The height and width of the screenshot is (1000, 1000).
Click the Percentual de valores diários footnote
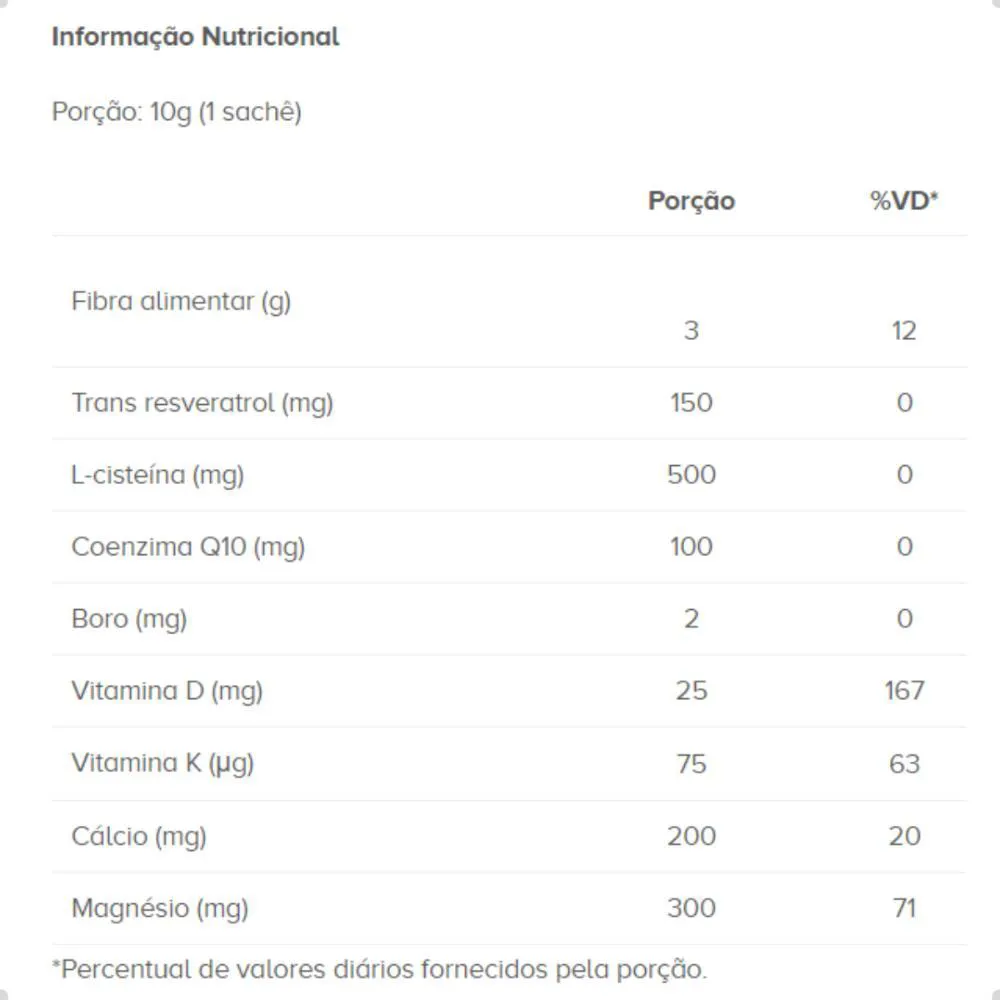379,970
